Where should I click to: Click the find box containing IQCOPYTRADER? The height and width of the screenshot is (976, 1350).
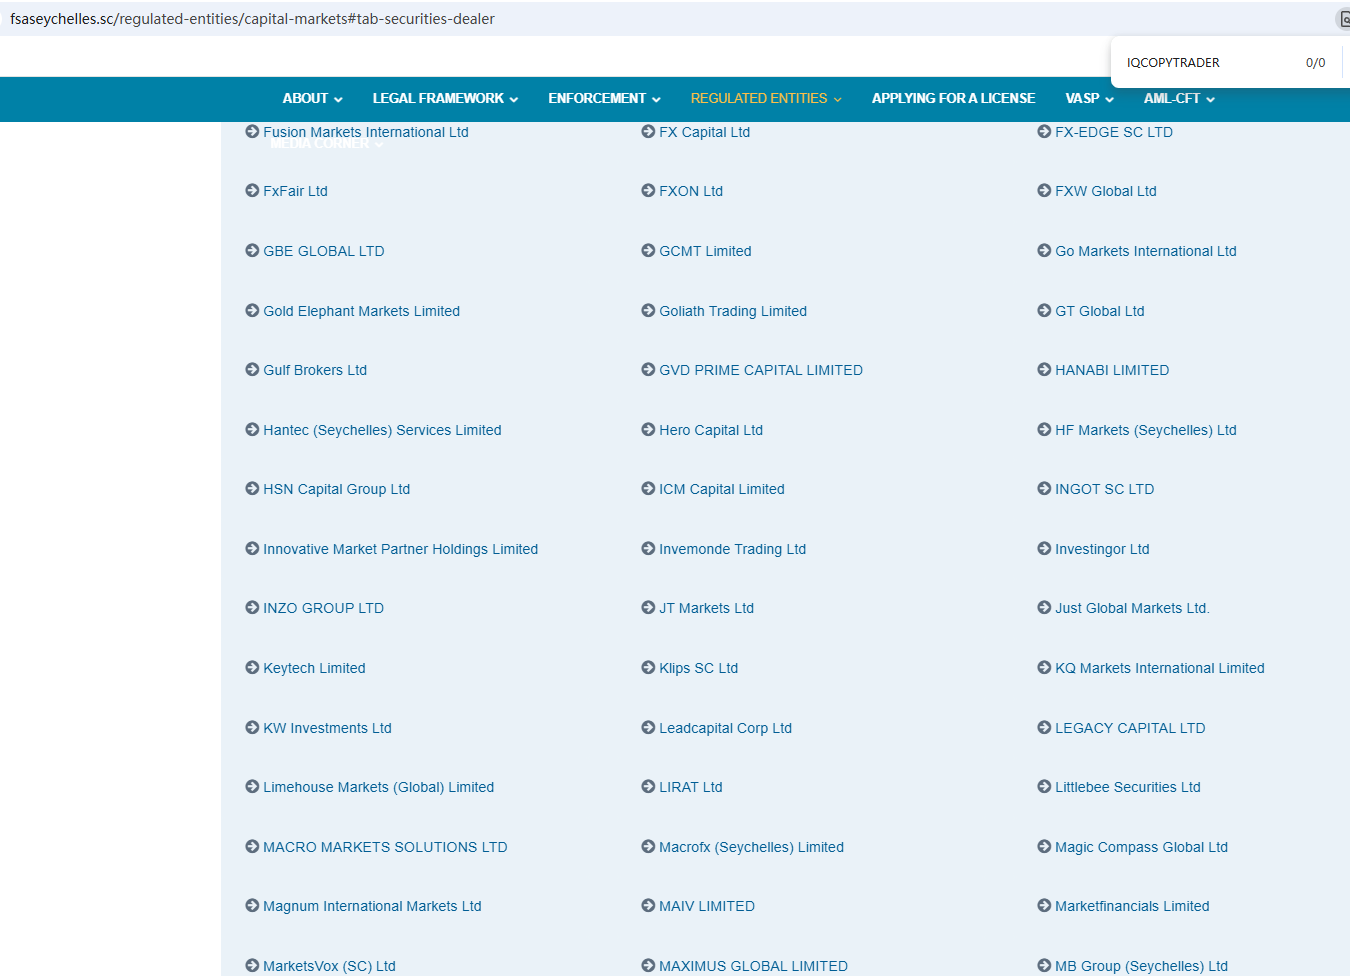pyautogui.click(x=1173, y=62)
